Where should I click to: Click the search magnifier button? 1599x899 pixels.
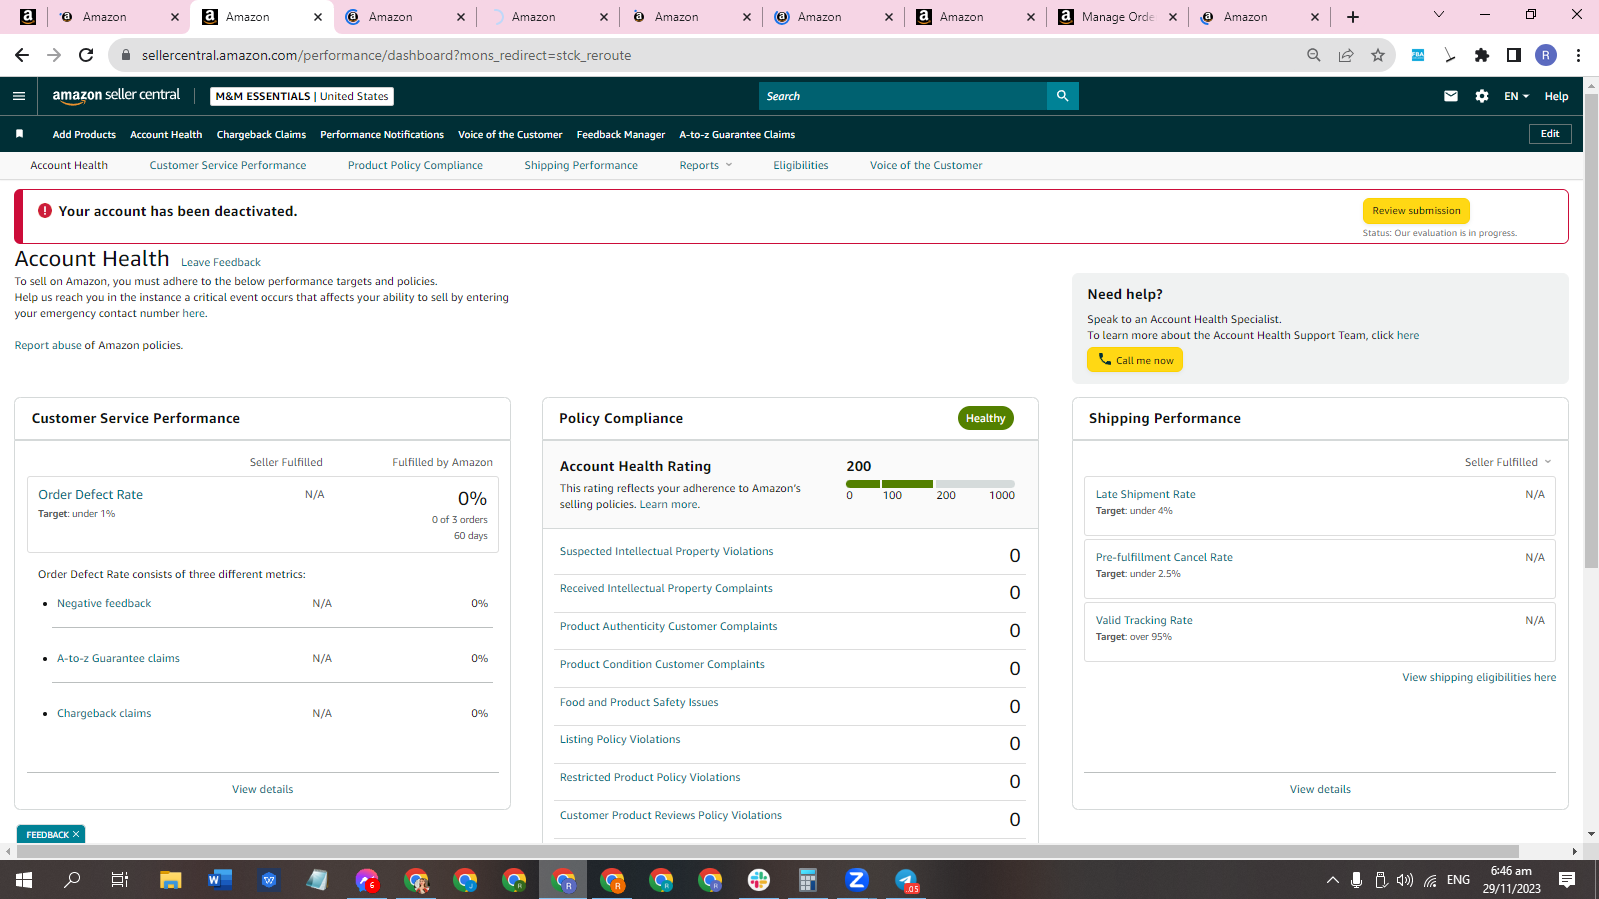point(1062,96)
